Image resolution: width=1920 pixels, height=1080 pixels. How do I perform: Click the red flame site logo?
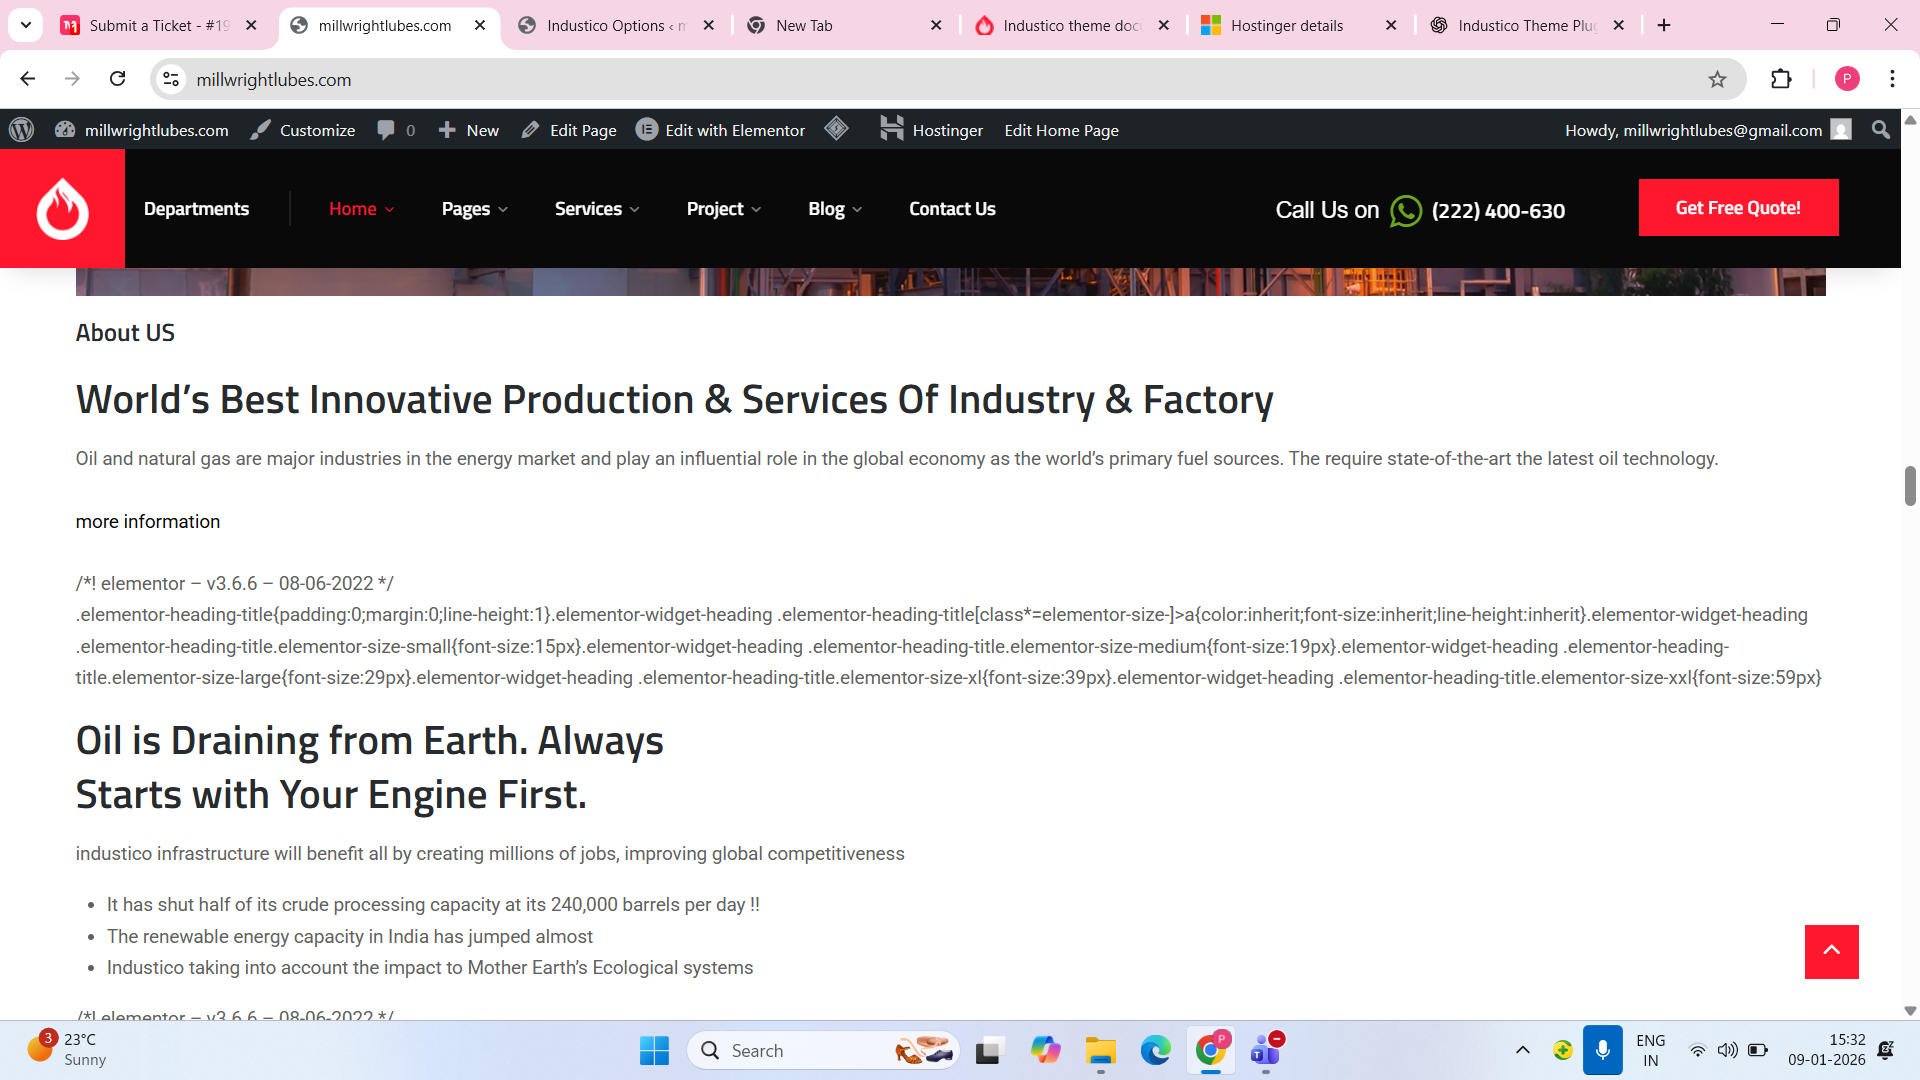coord(62,208)
